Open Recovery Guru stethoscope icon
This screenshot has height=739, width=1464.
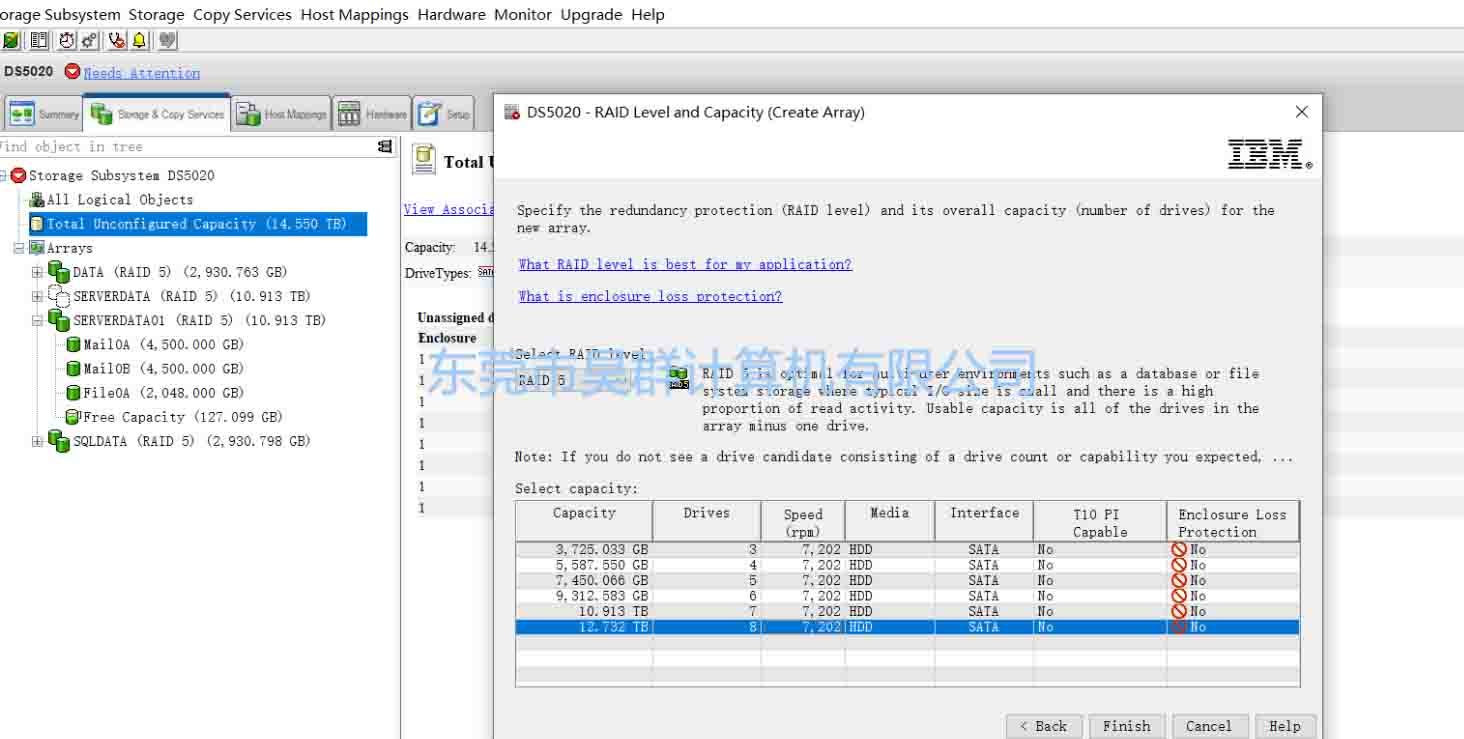(x=117, y=41)
